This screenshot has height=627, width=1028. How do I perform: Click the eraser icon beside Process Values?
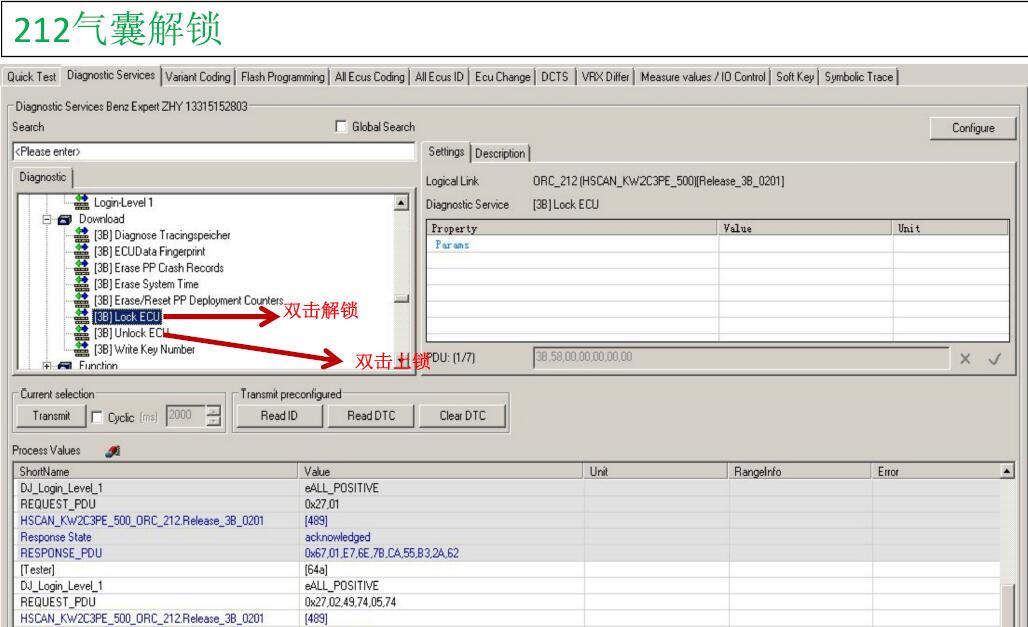pos(108,452)
